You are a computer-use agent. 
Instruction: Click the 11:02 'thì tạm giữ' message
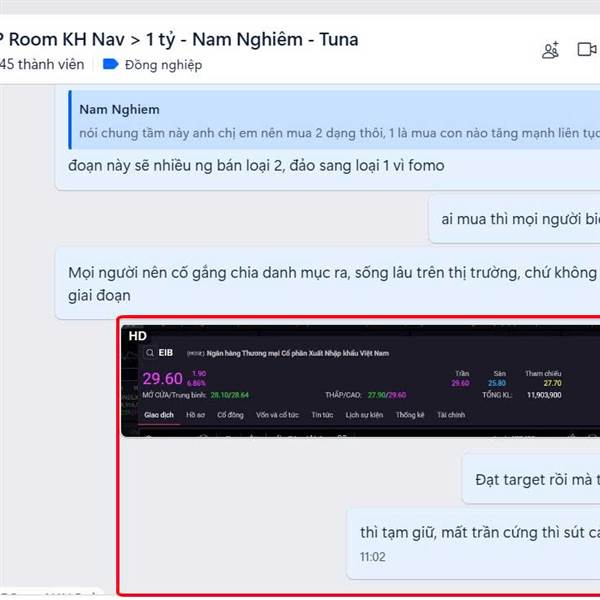point(473,544)
